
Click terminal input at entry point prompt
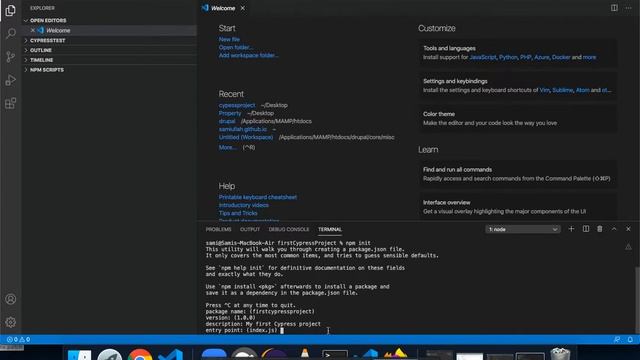pyautogui.click(x=282, y=330)
